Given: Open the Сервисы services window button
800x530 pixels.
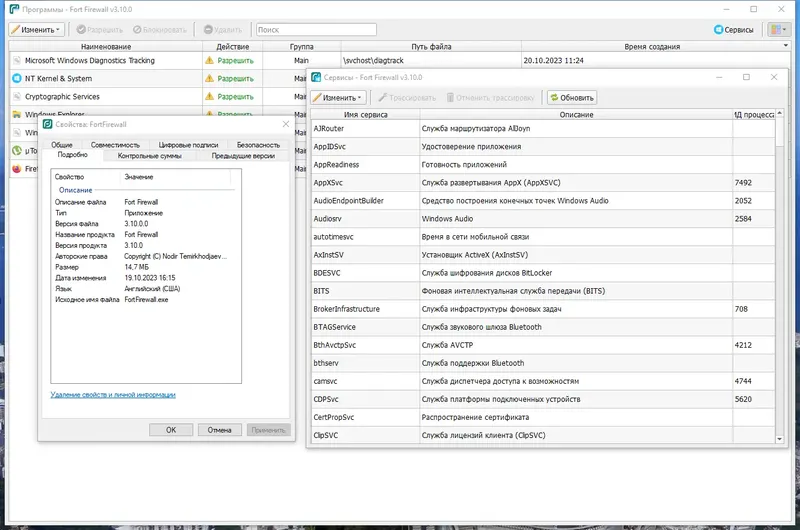Looking at the screenshot, I should (733, 30).
